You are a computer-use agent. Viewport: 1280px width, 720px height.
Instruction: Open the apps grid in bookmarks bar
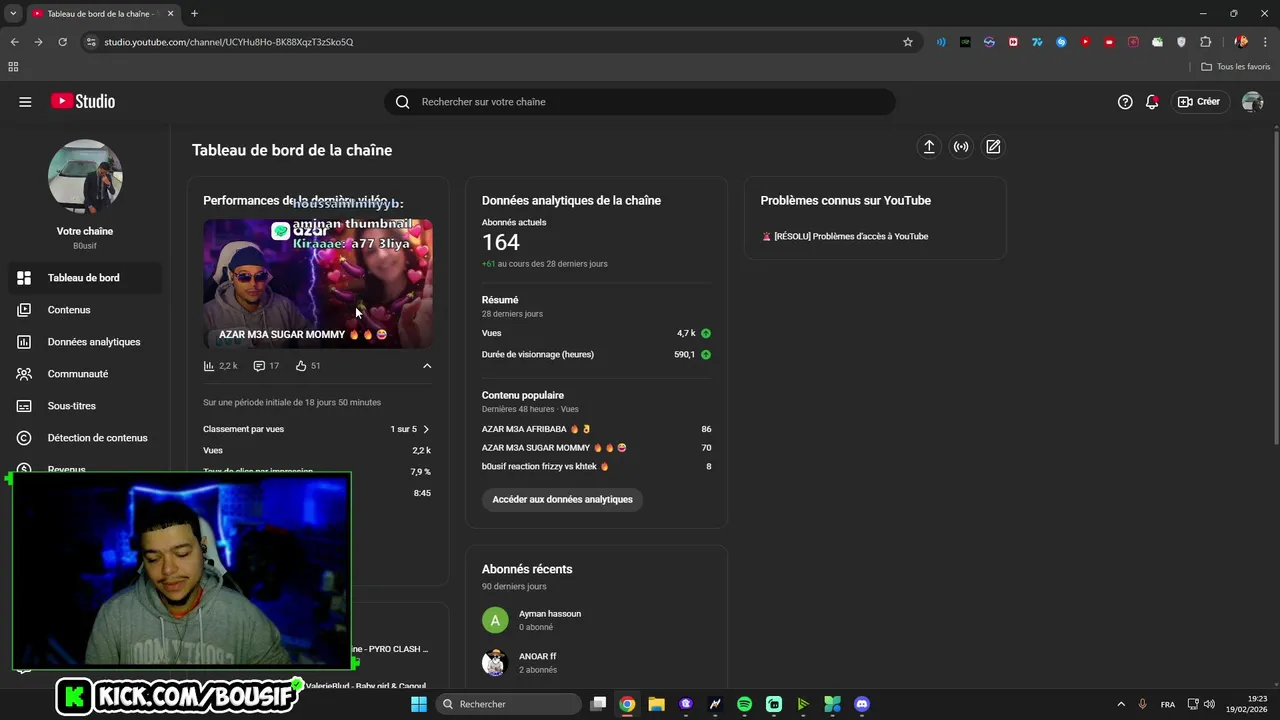pos(13,67)
